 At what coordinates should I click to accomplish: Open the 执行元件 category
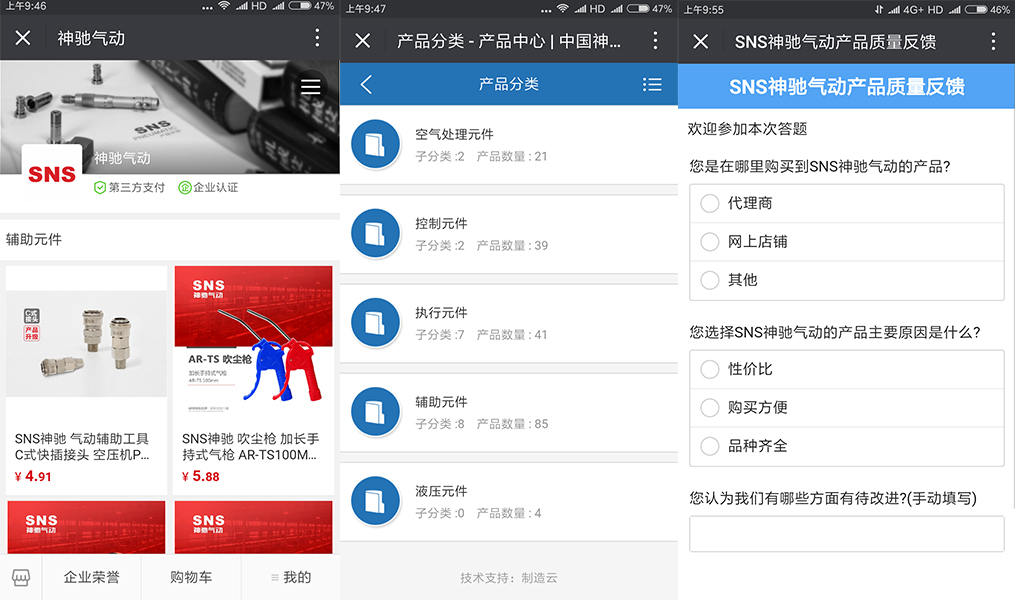(509, 323)
